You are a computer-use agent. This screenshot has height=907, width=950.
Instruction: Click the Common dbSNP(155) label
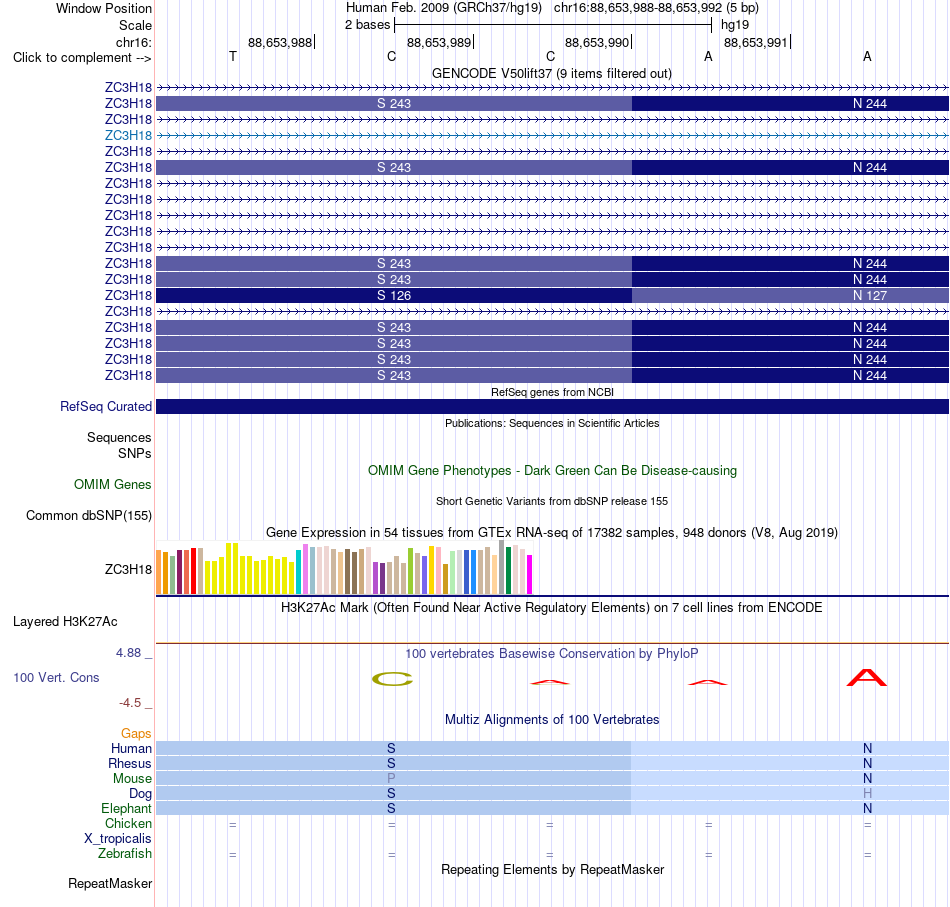point(89,516)
